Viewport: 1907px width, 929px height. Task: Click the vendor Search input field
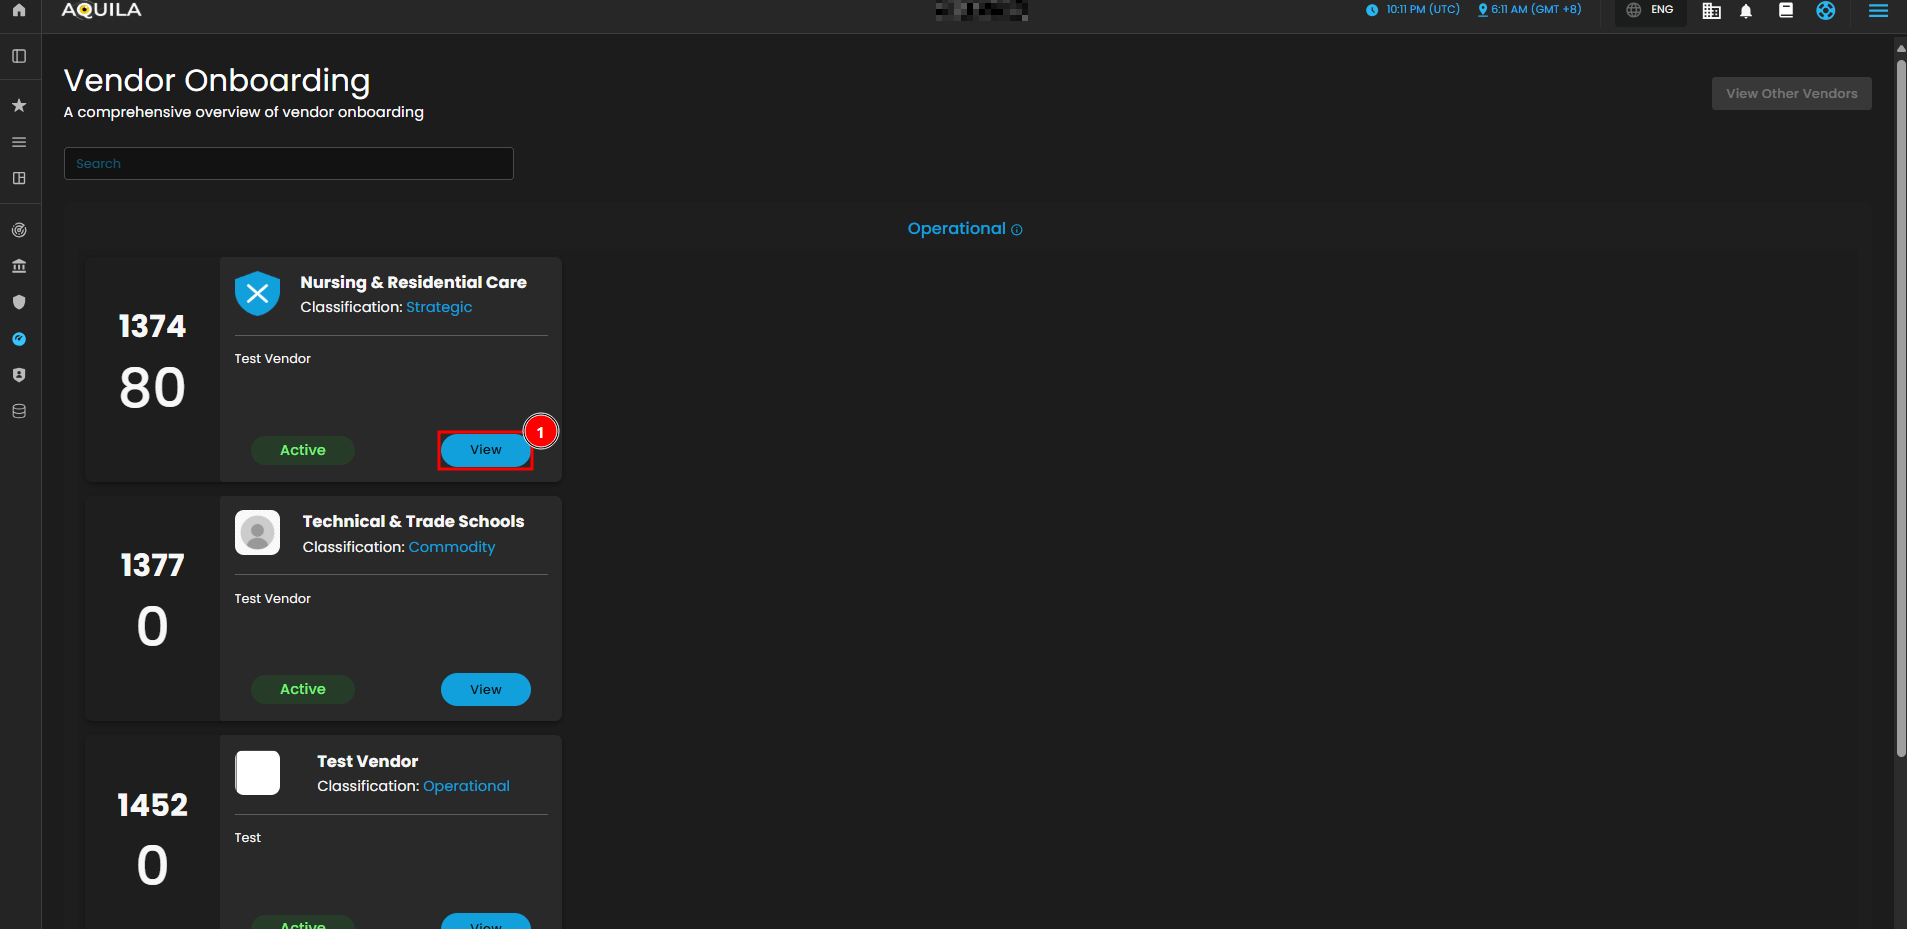click(x=289, y=164)
